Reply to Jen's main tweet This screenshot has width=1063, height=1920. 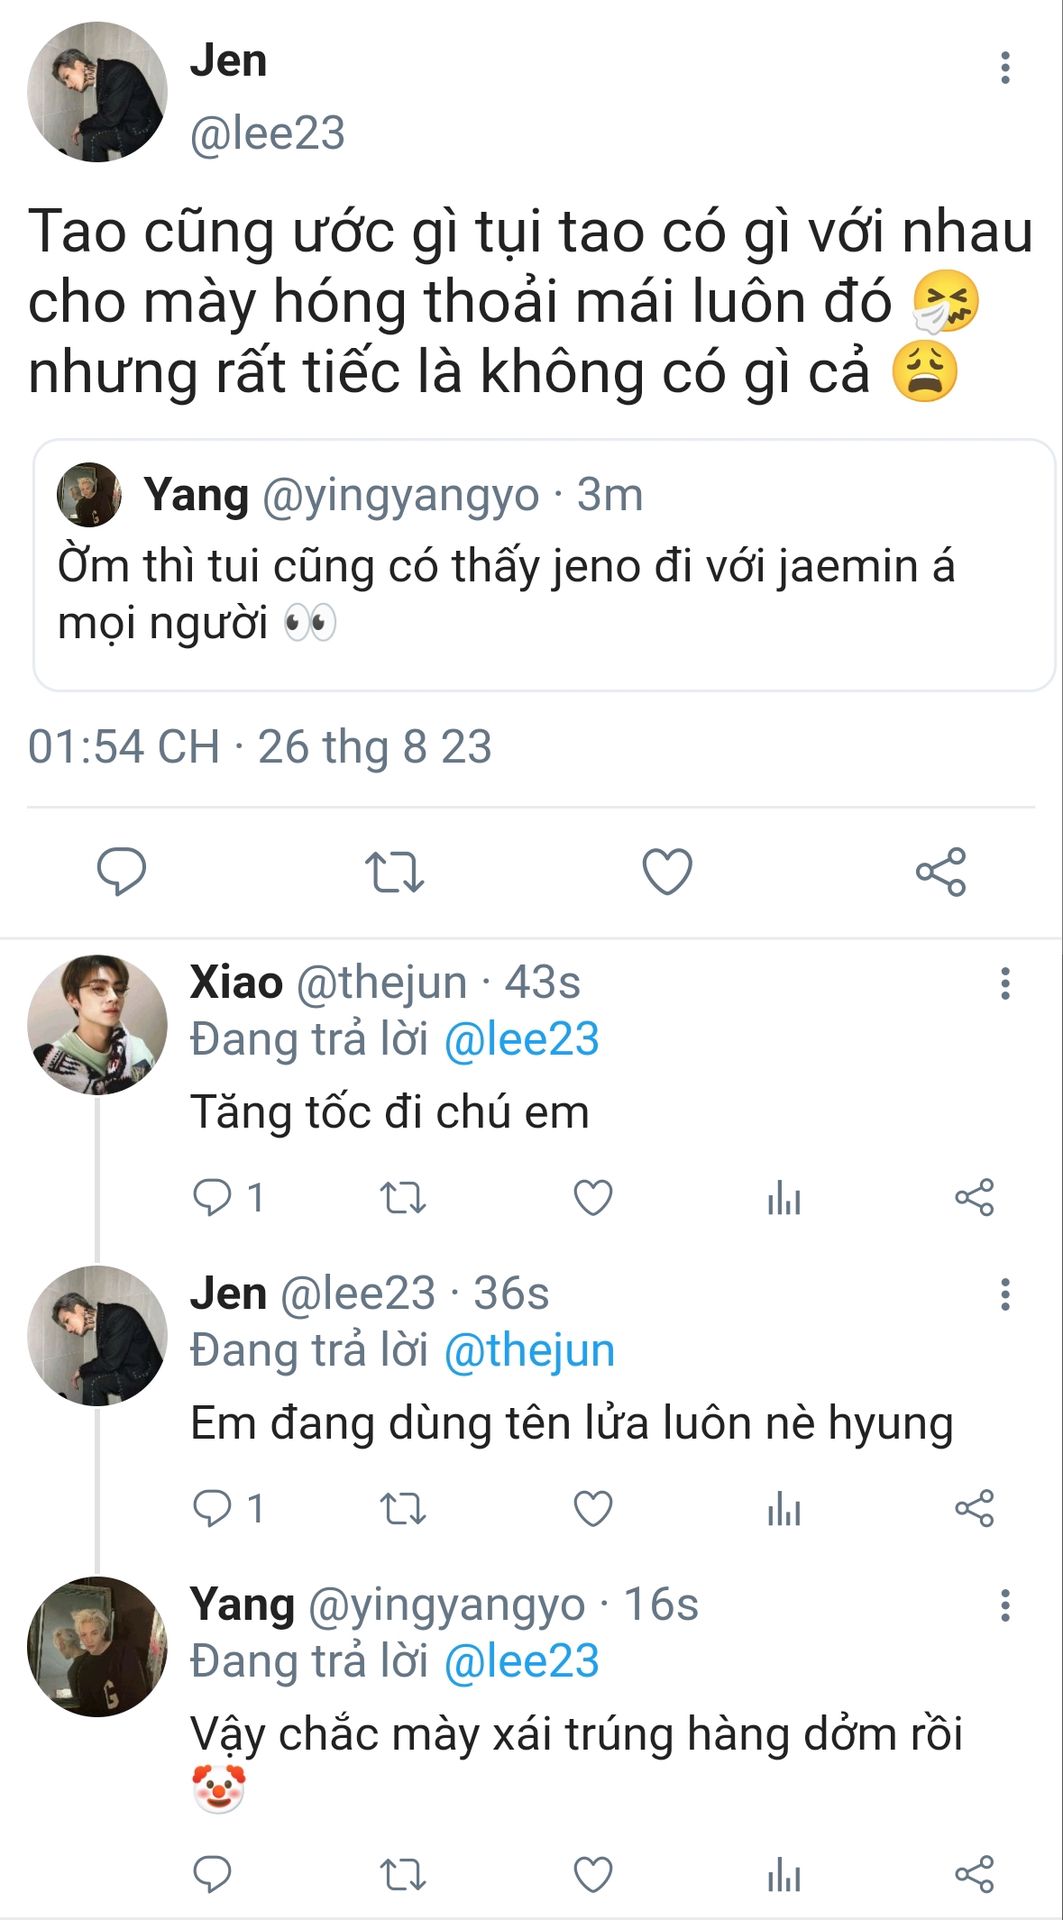tap(121, 870)
